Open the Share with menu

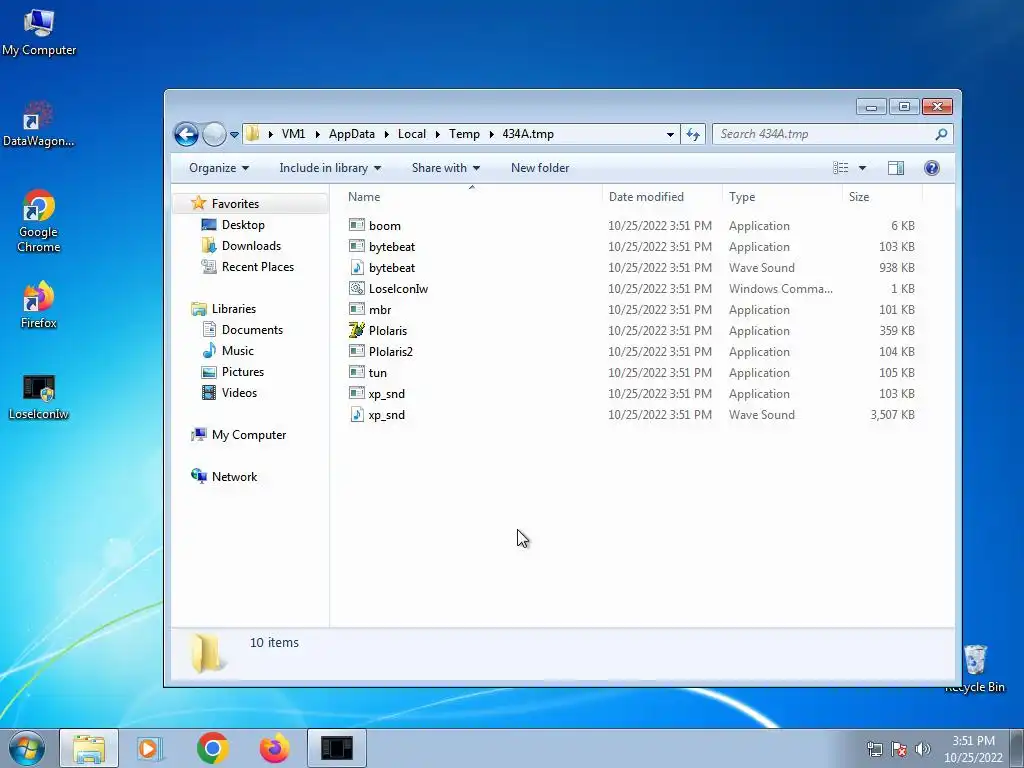(x=445, y=168)
